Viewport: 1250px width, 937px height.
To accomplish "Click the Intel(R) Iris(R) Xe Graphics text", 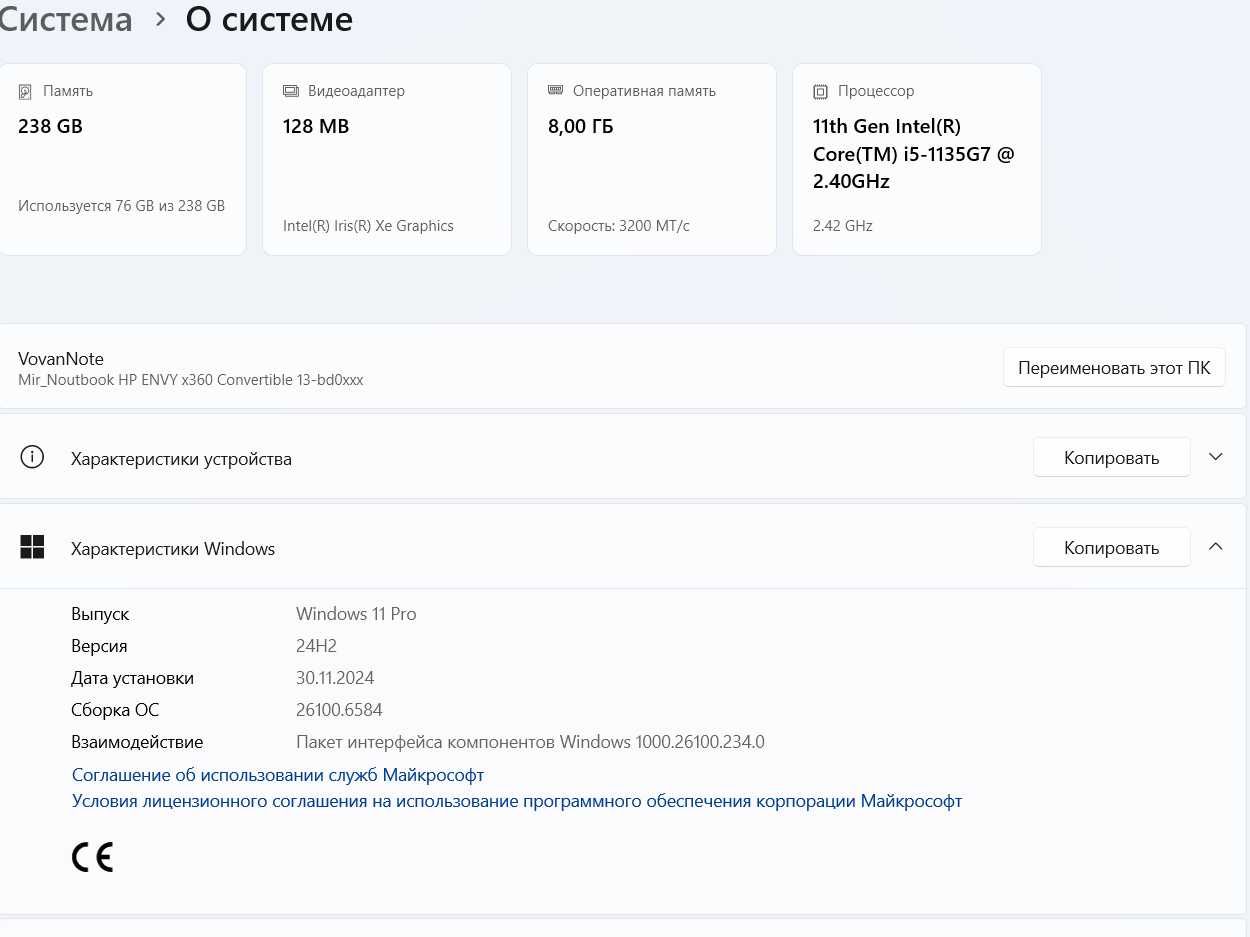I will [x=368, y=226].
